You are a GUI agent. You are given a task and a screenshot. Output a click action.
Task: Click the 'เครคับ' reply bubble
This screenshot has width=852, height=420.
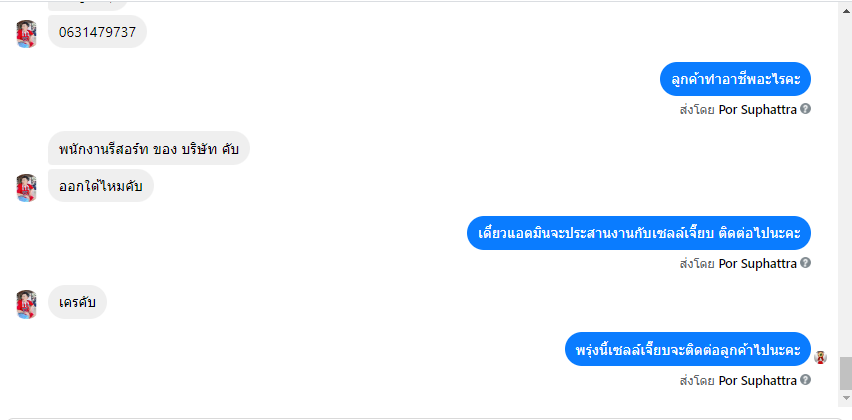tap(77, 302)
